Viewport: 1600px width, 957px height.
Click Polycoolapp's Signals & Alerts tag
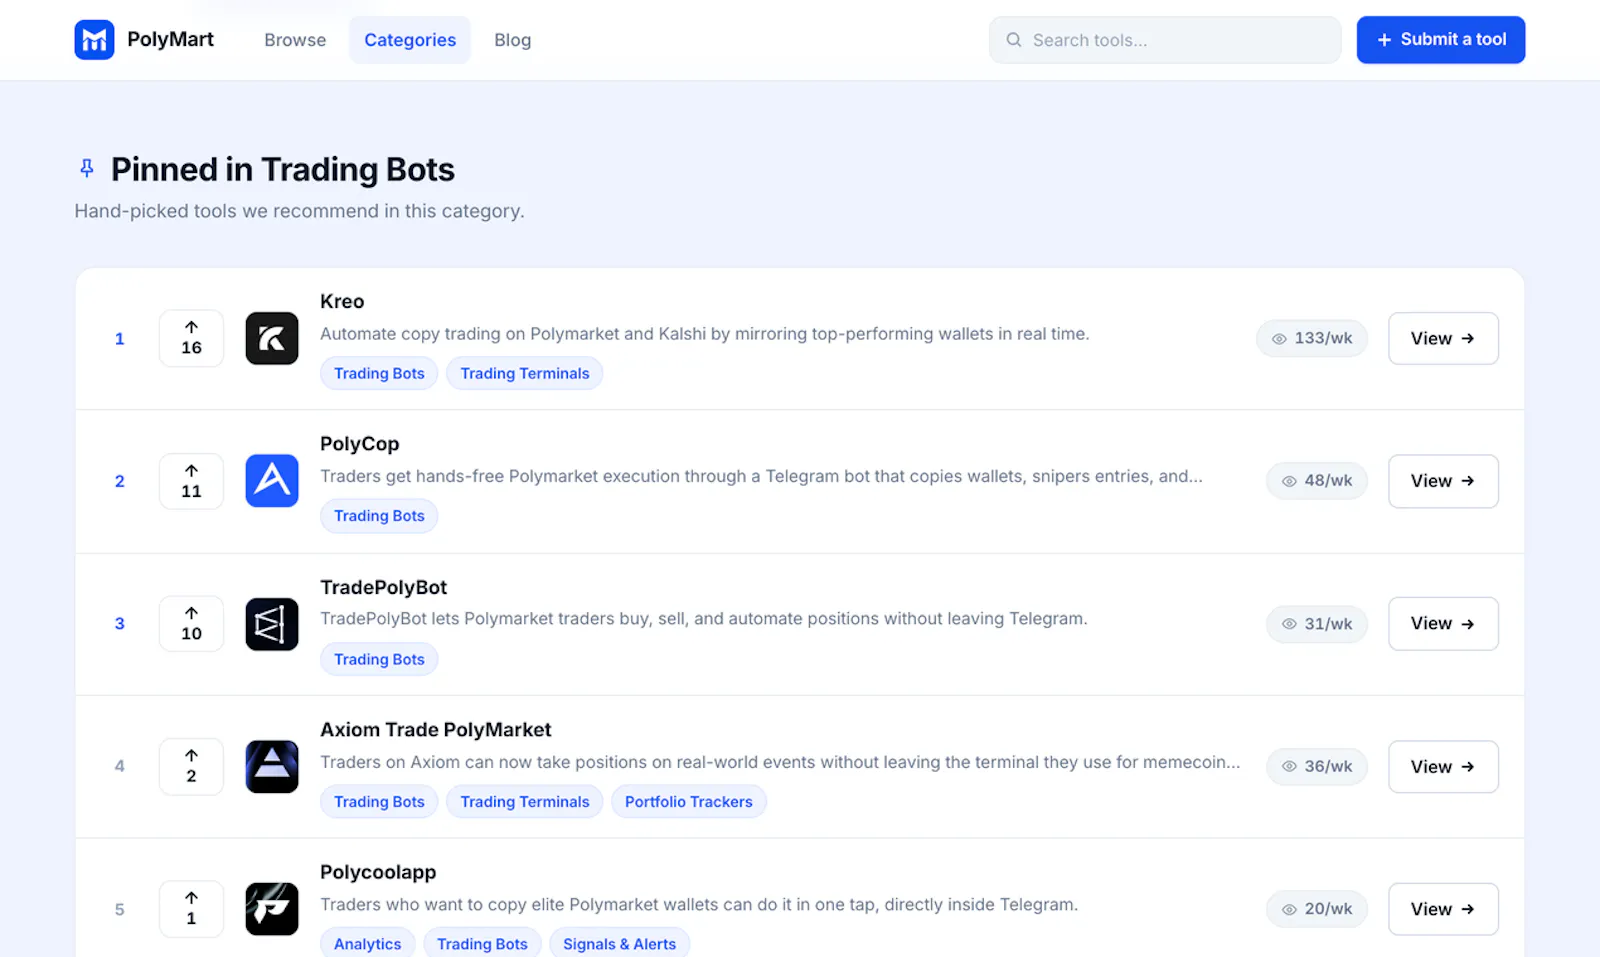(619, 944)
